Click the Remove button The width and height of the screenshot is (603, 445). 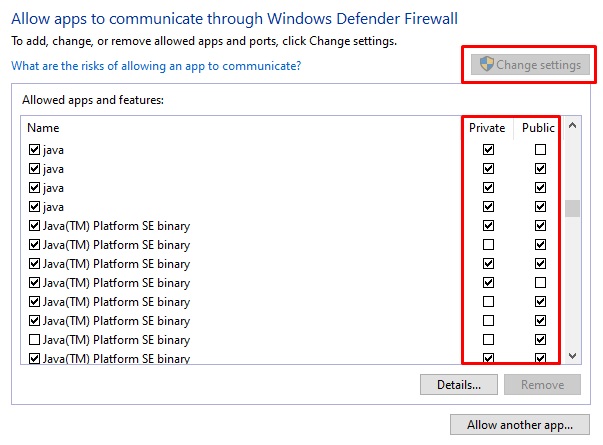[542, 384]
